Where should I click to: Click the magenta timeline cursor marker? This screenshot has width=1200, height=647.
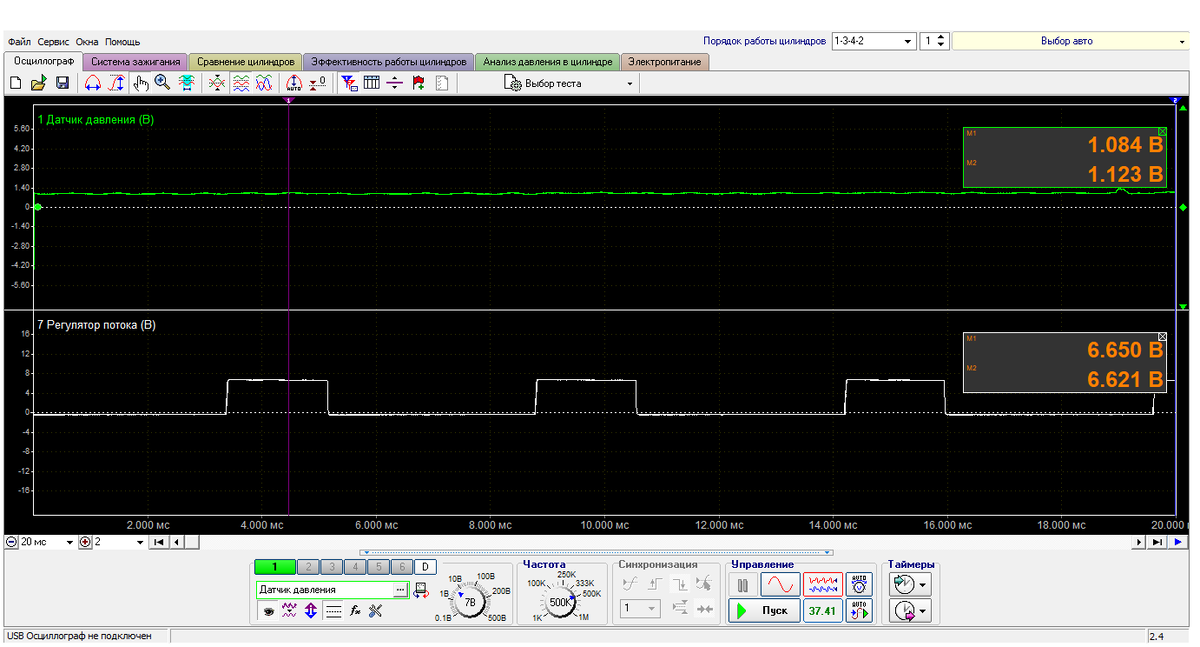point(289,100)
